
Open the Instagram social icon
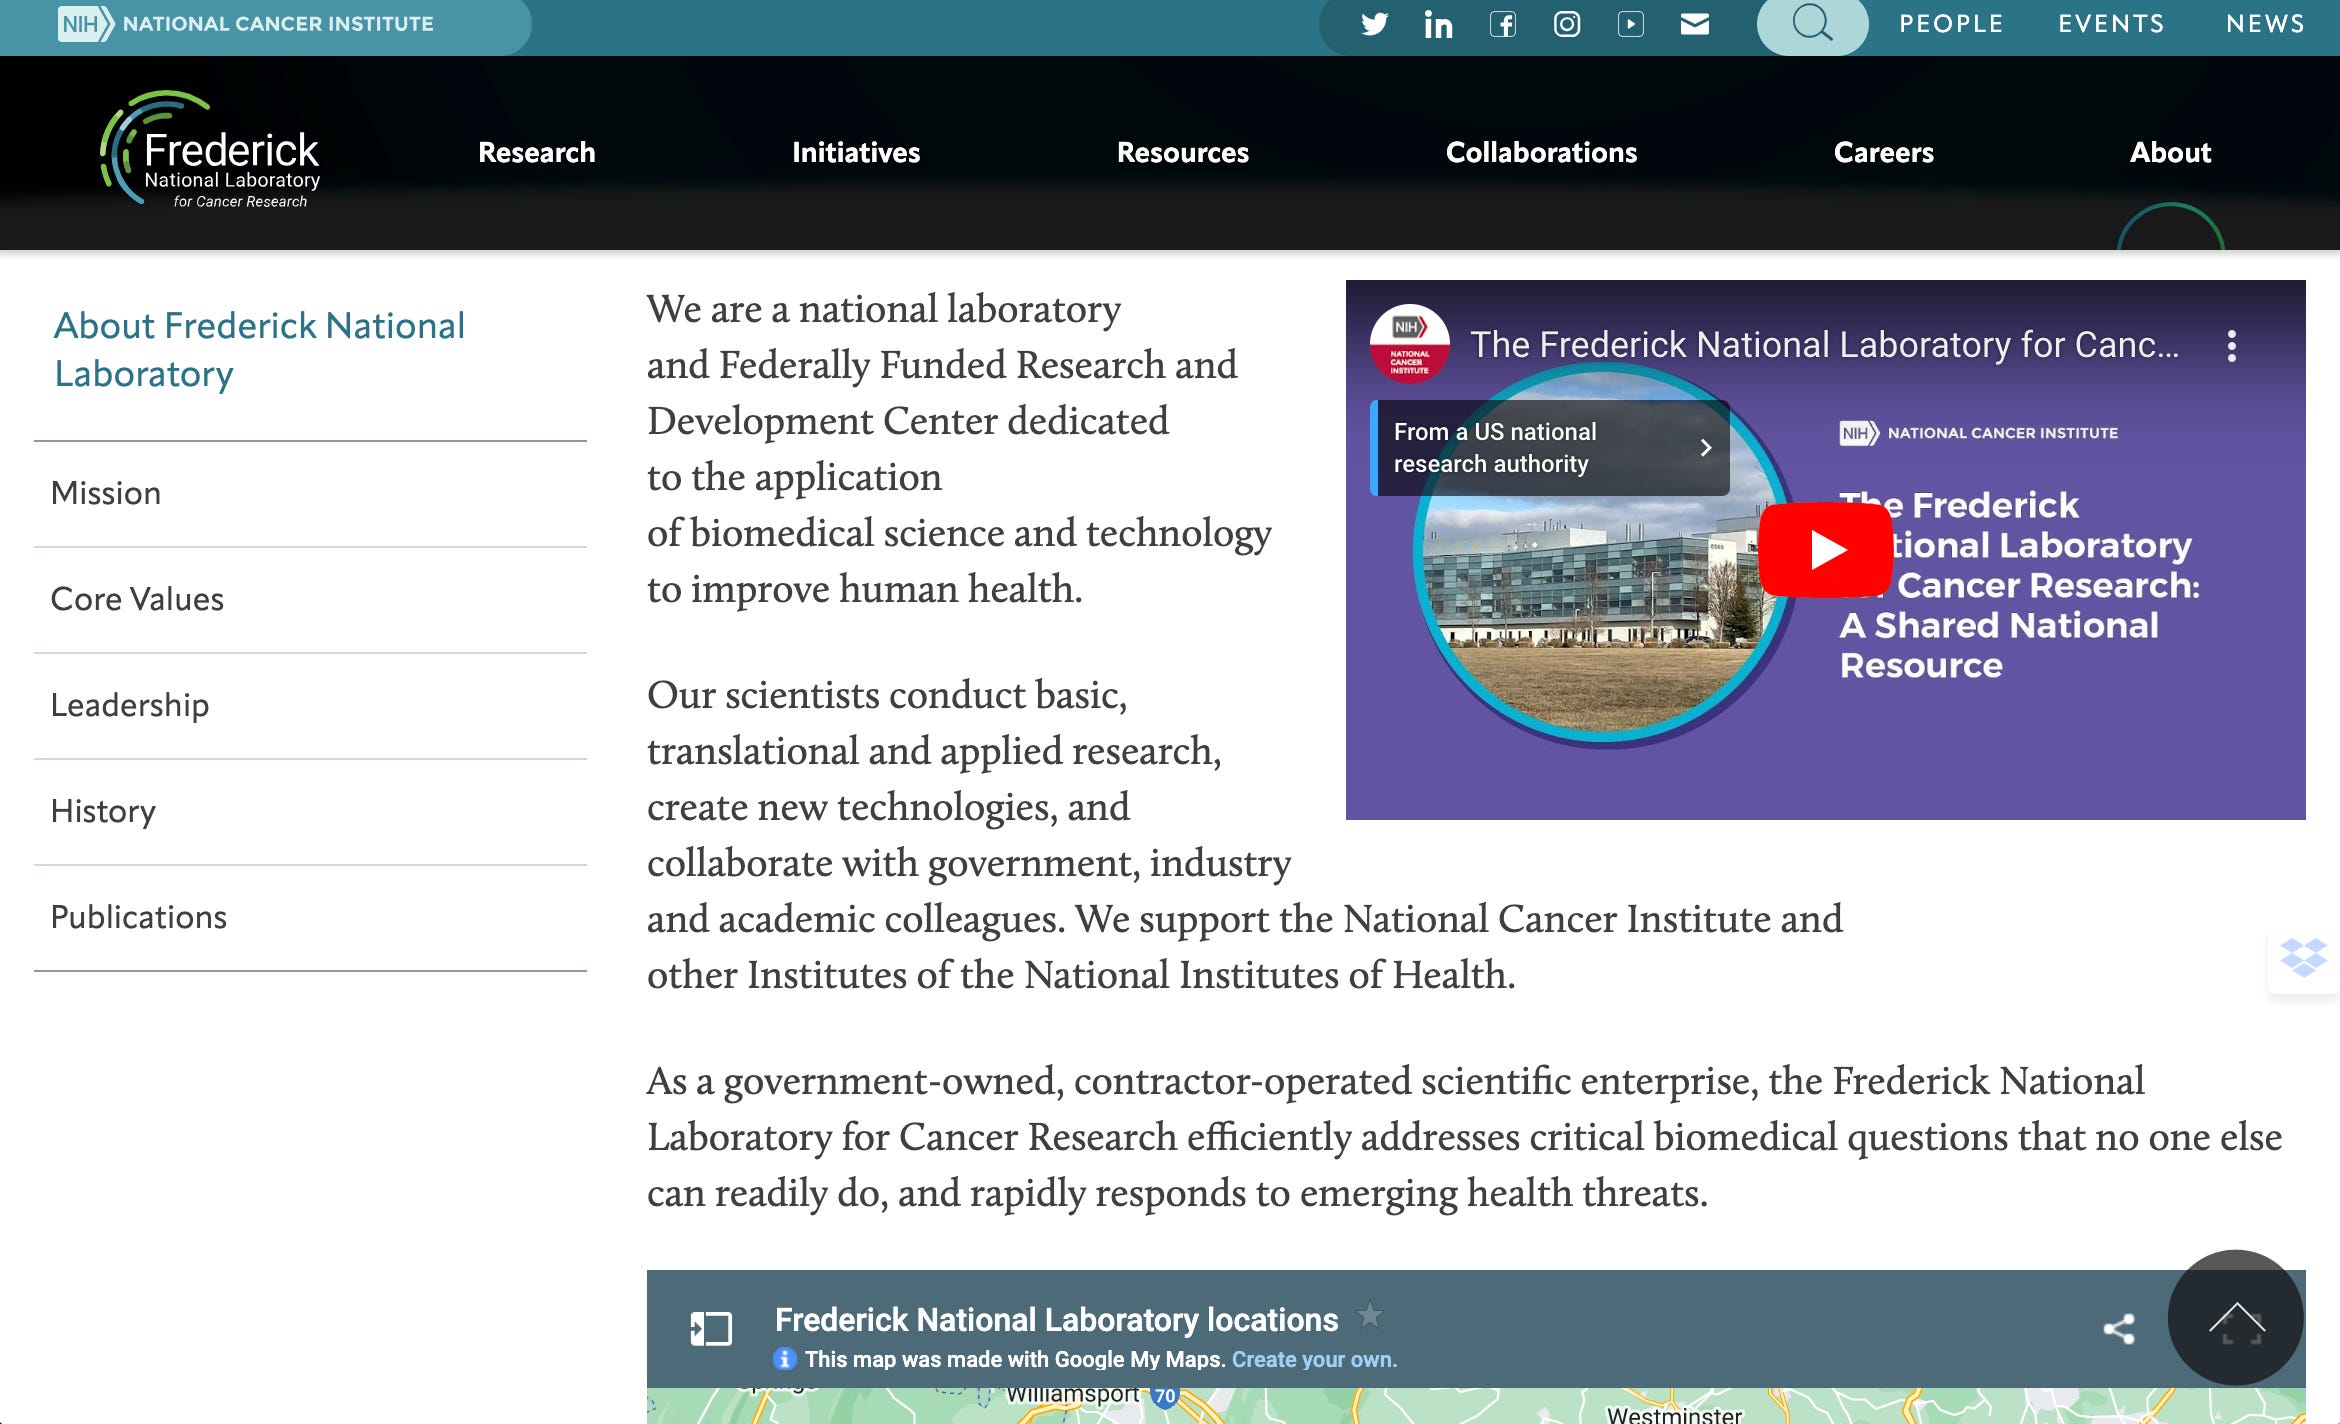click(x=1567, y=24)
